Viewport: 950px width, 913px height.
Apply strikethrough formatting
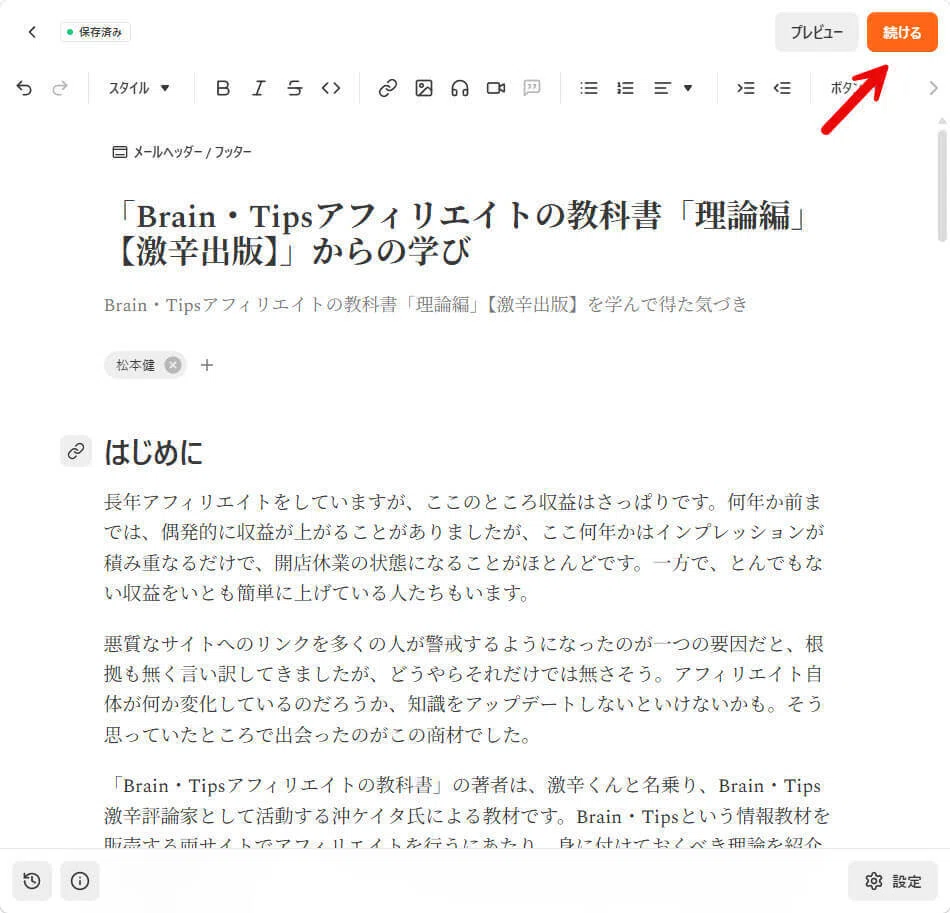pos(294,88)
